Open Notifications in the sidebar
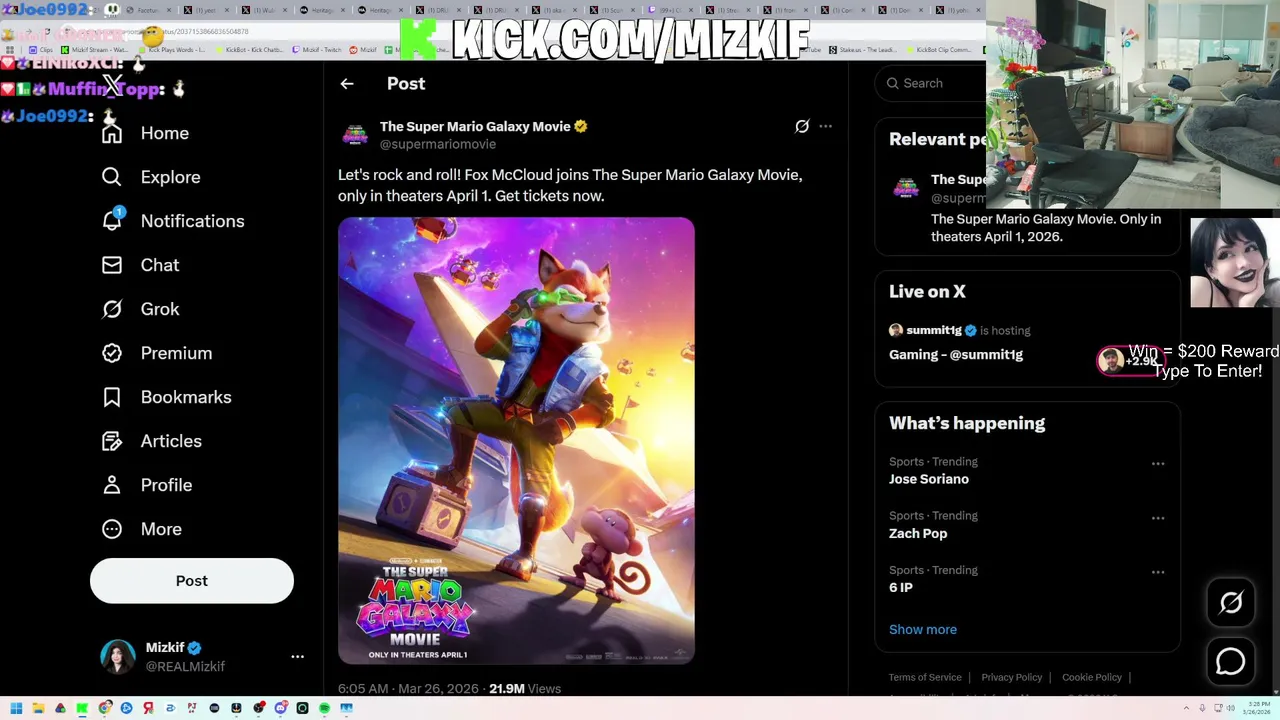This screenshot has height=720, width=1280. 173,221
